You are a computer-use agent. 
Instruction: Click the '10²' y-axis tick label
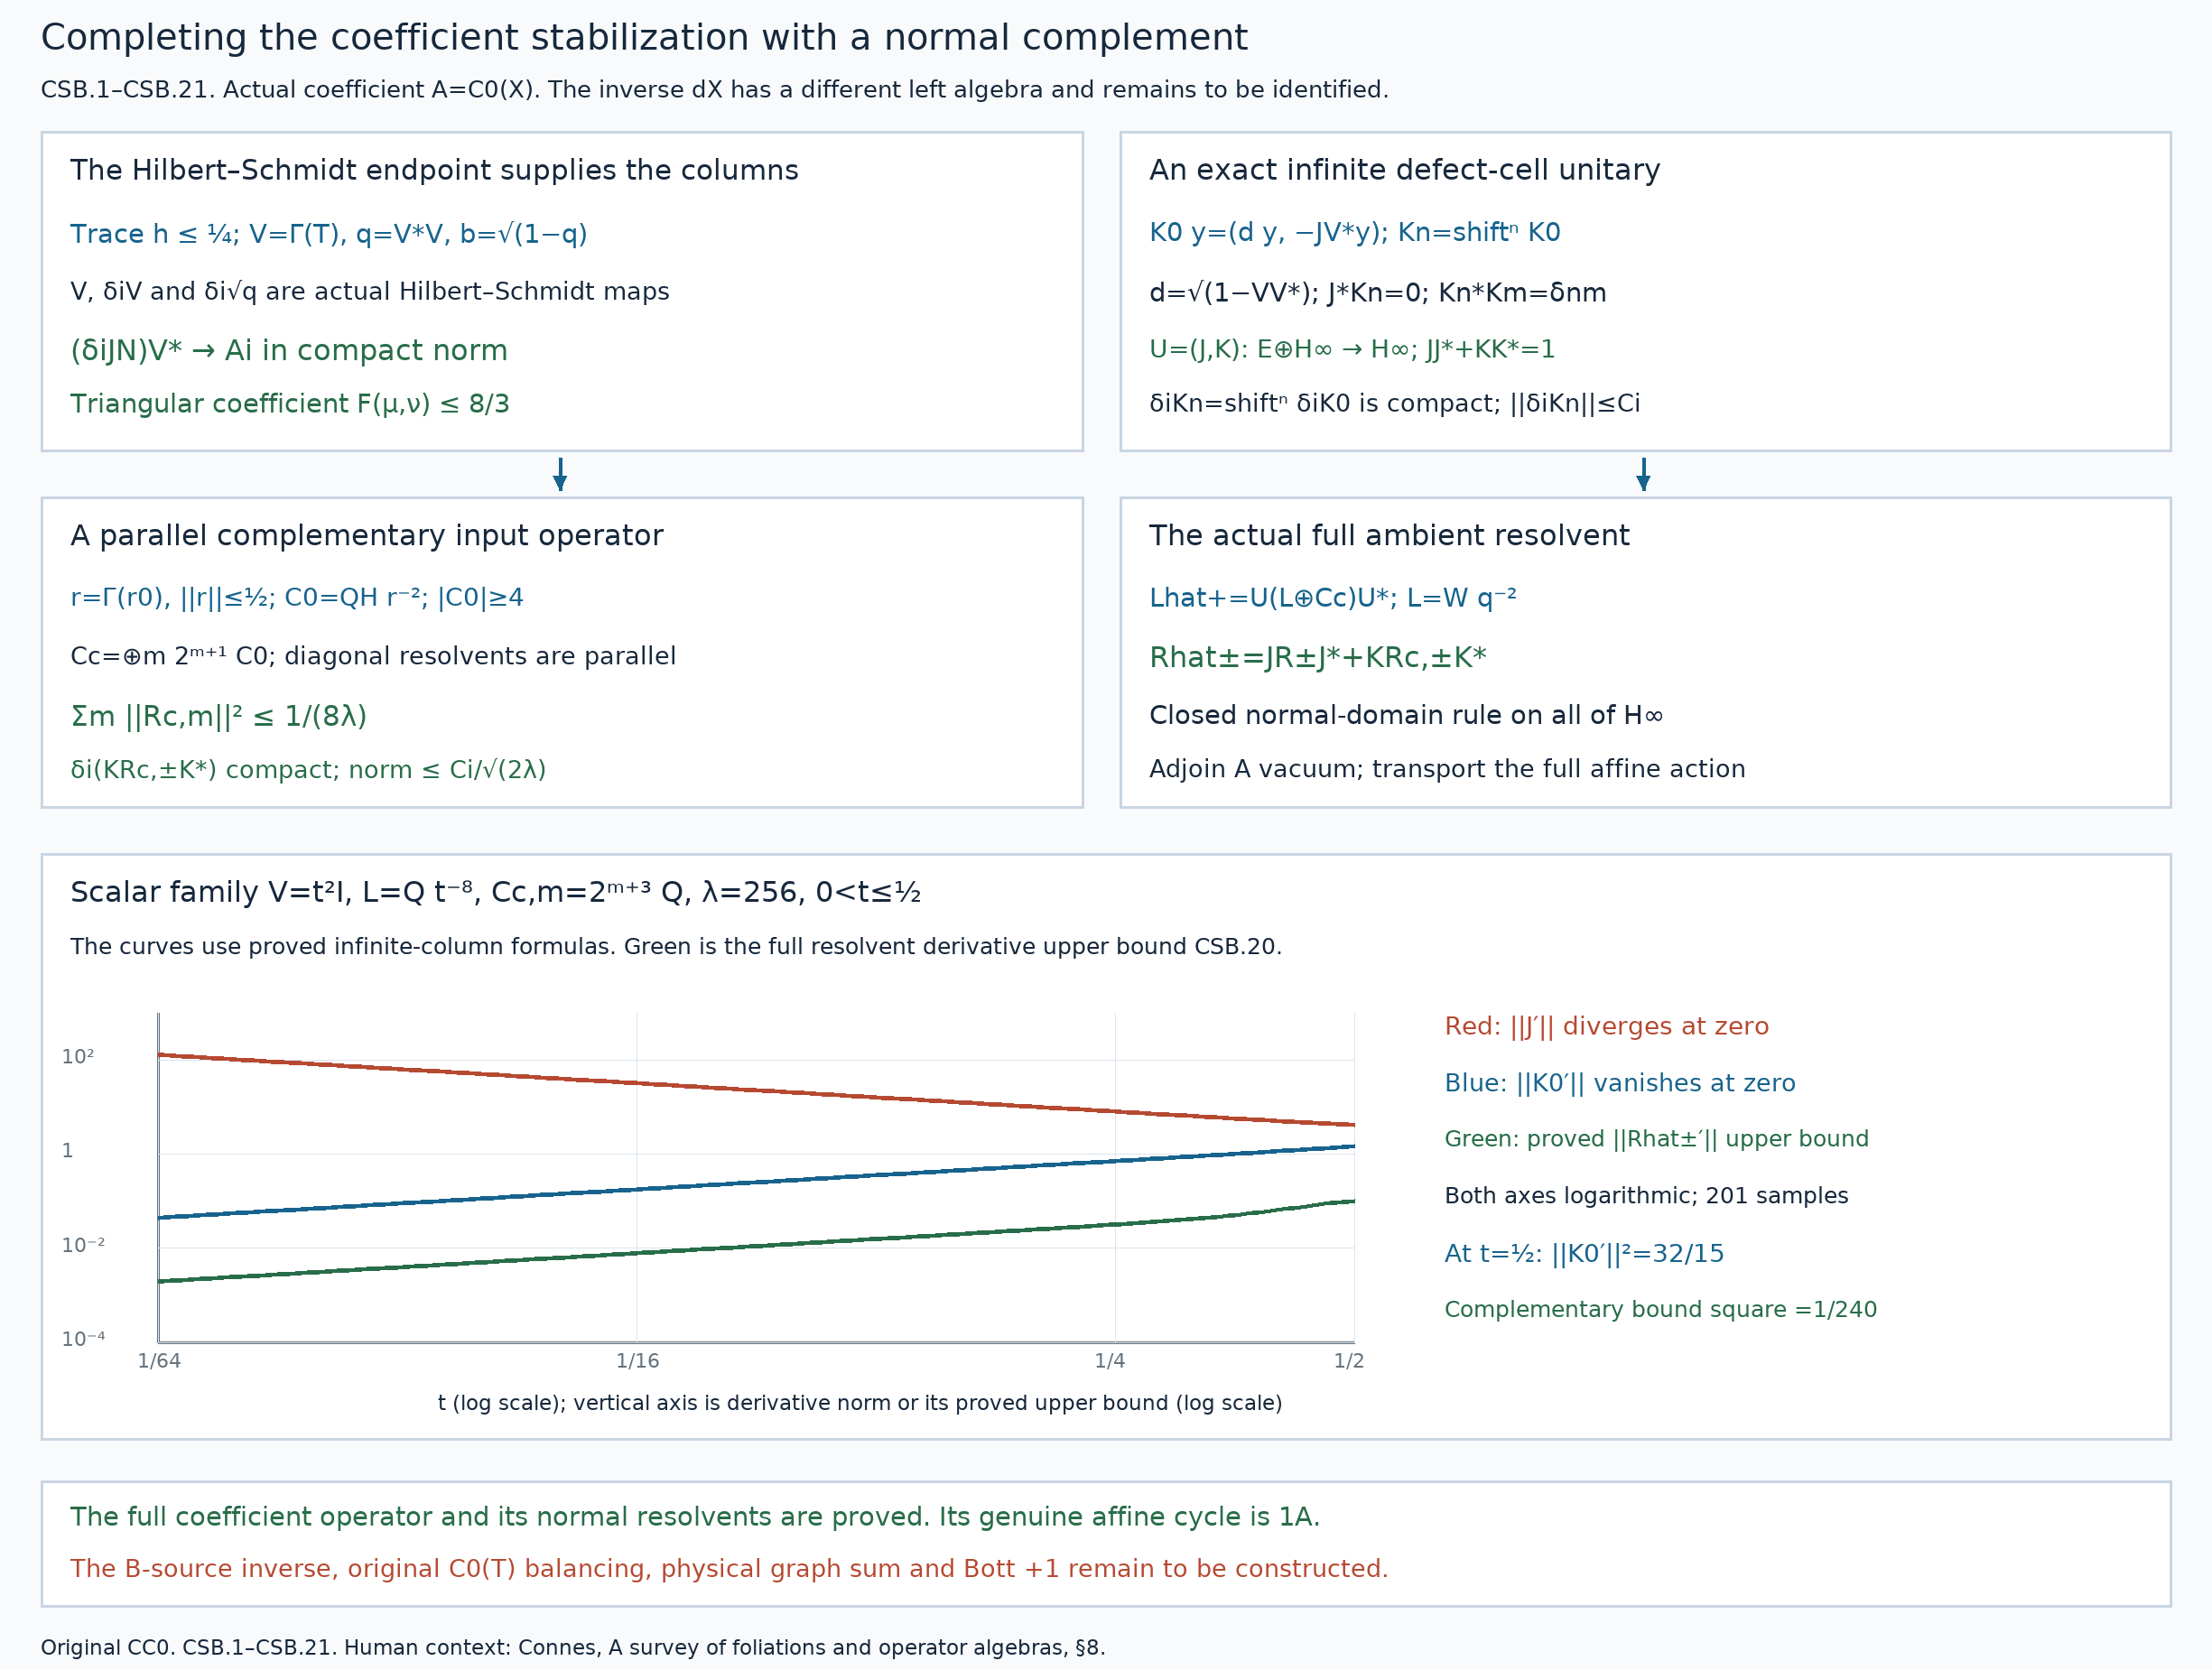(78, 1057)
